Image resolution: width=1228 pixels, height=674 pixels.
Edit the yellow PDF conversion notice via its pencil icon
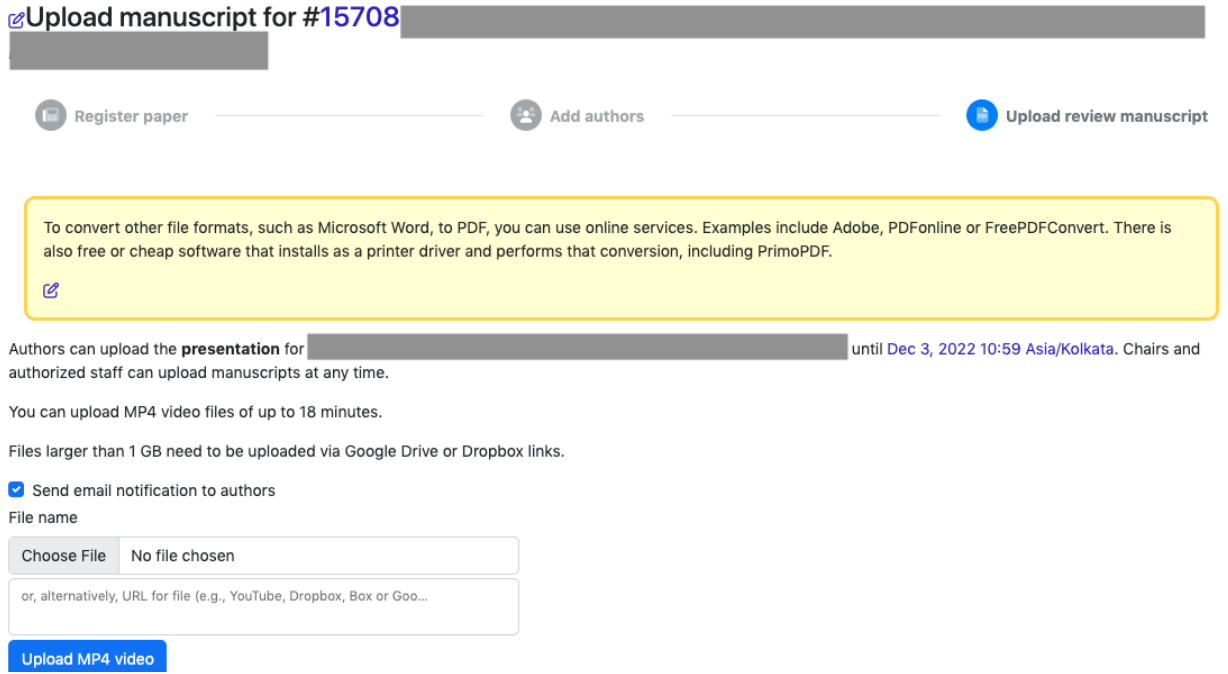coord(51,291)
